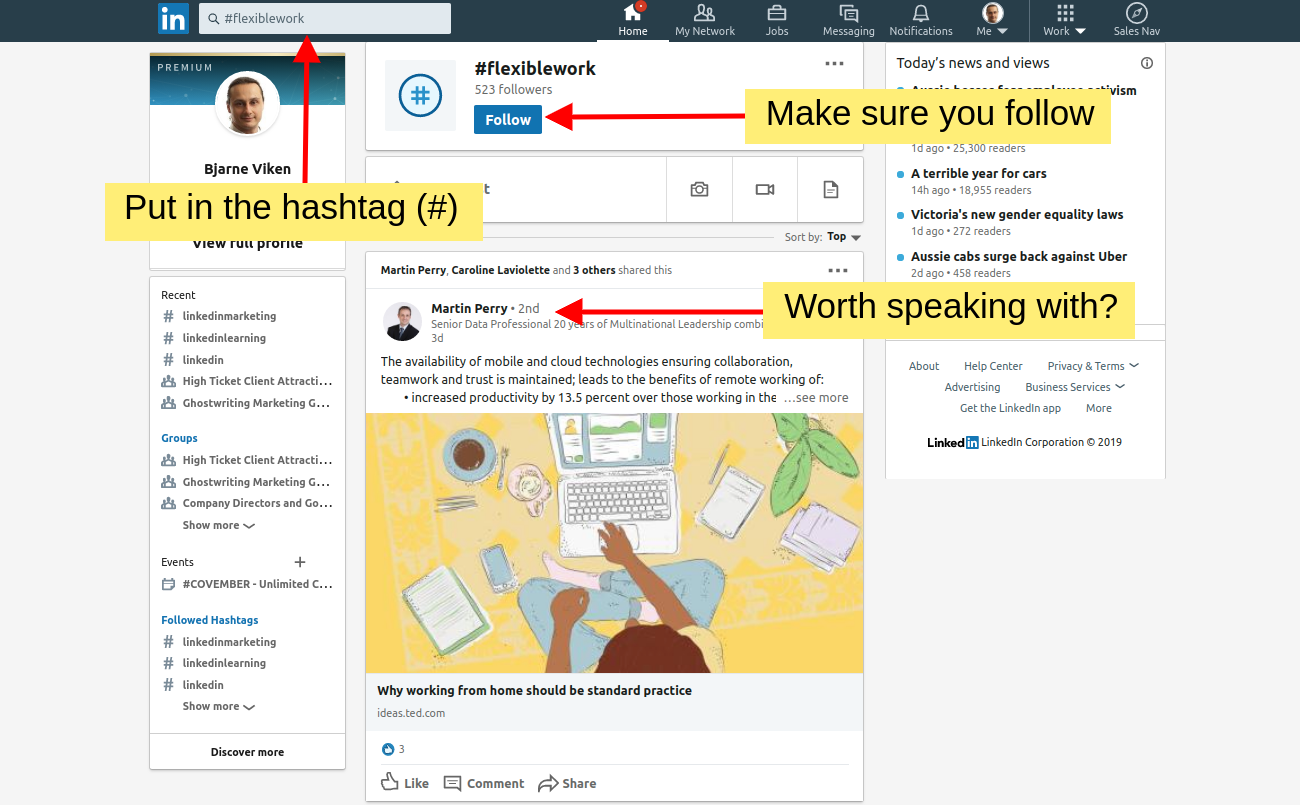Open the More footer link

(1099, 408)
